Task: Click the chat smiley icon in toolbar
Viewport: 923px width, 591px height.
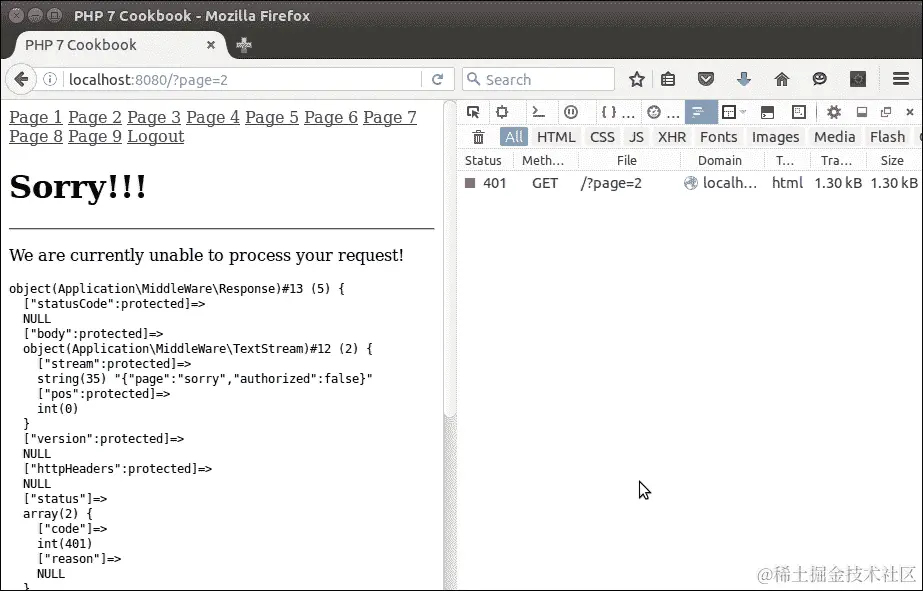Action: [x=819, y=79]
